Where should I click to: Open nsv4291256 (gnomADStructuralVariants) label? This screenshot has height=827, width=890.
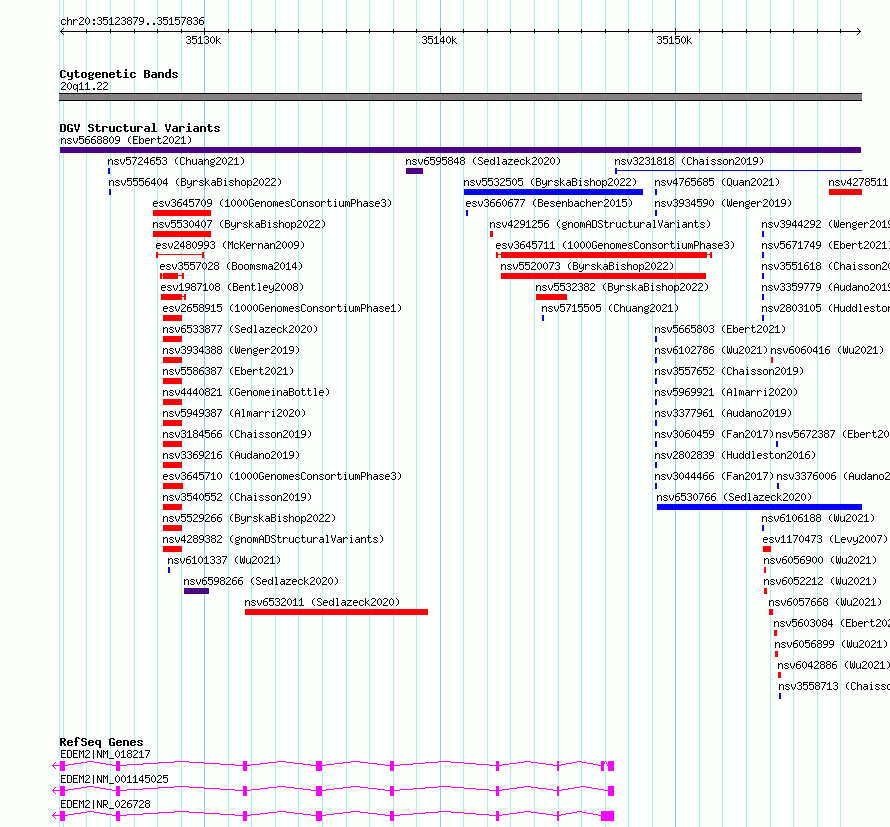600,224
